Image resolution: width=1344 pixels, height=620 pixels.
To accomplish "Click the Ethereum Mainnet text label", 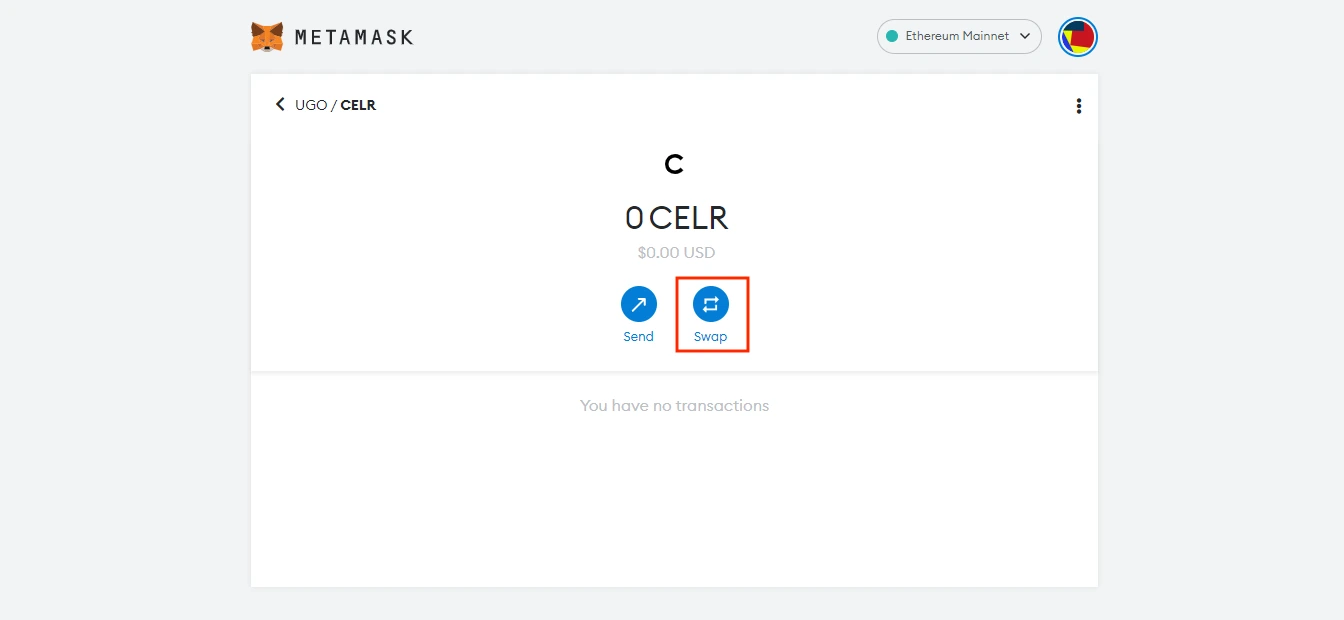I will pos(957,36).
